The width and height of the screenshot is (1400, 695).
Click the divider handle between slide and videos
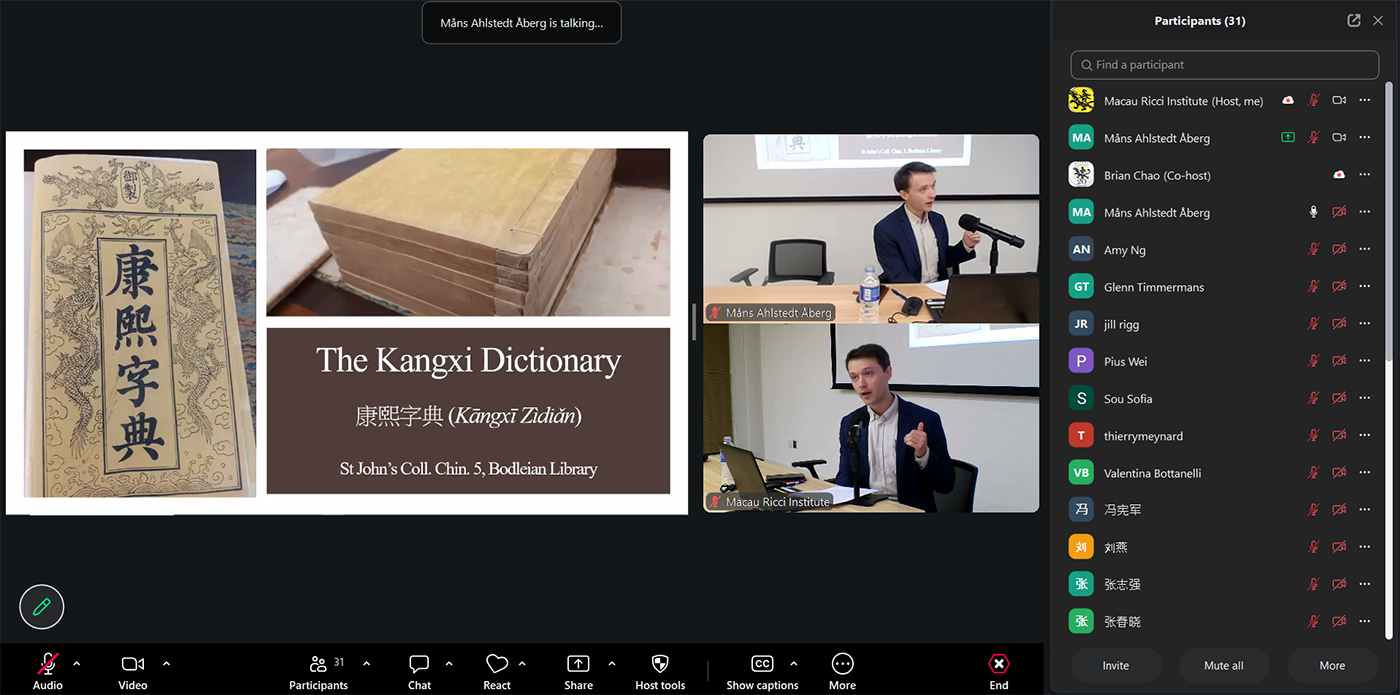695,323
